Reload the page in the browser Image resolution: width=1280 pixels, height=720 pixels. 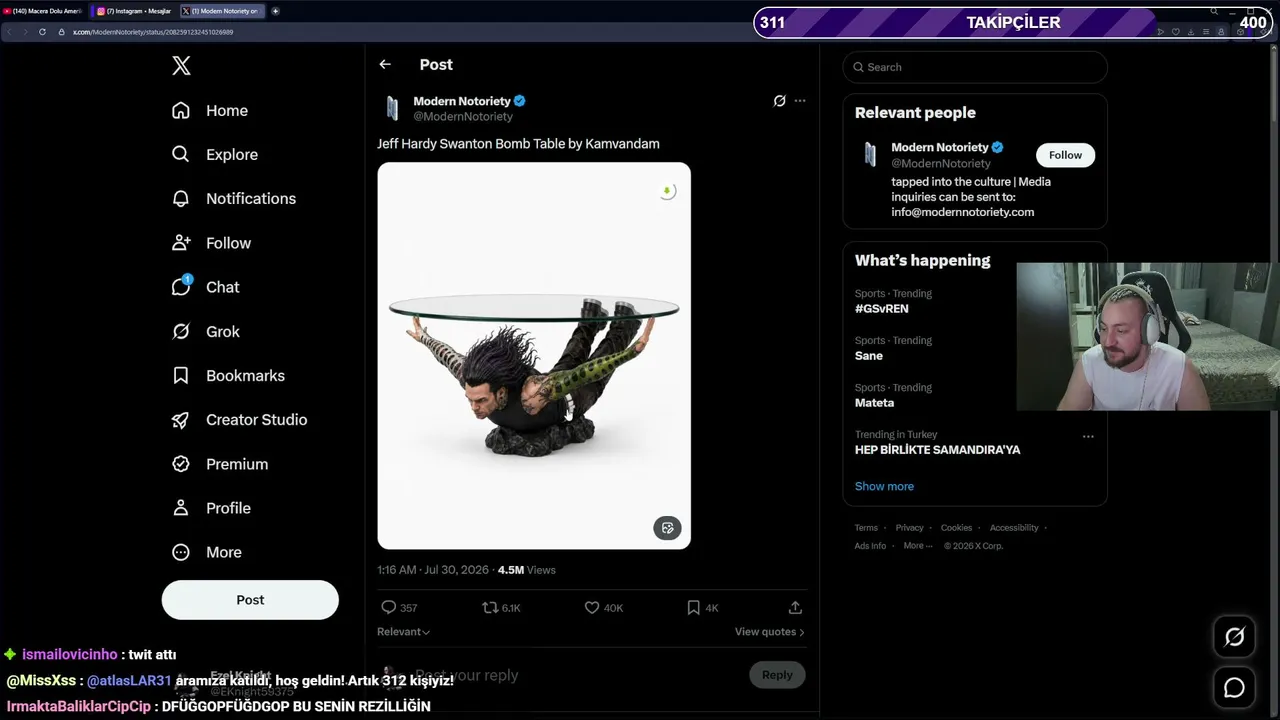[x=42, y=32]
